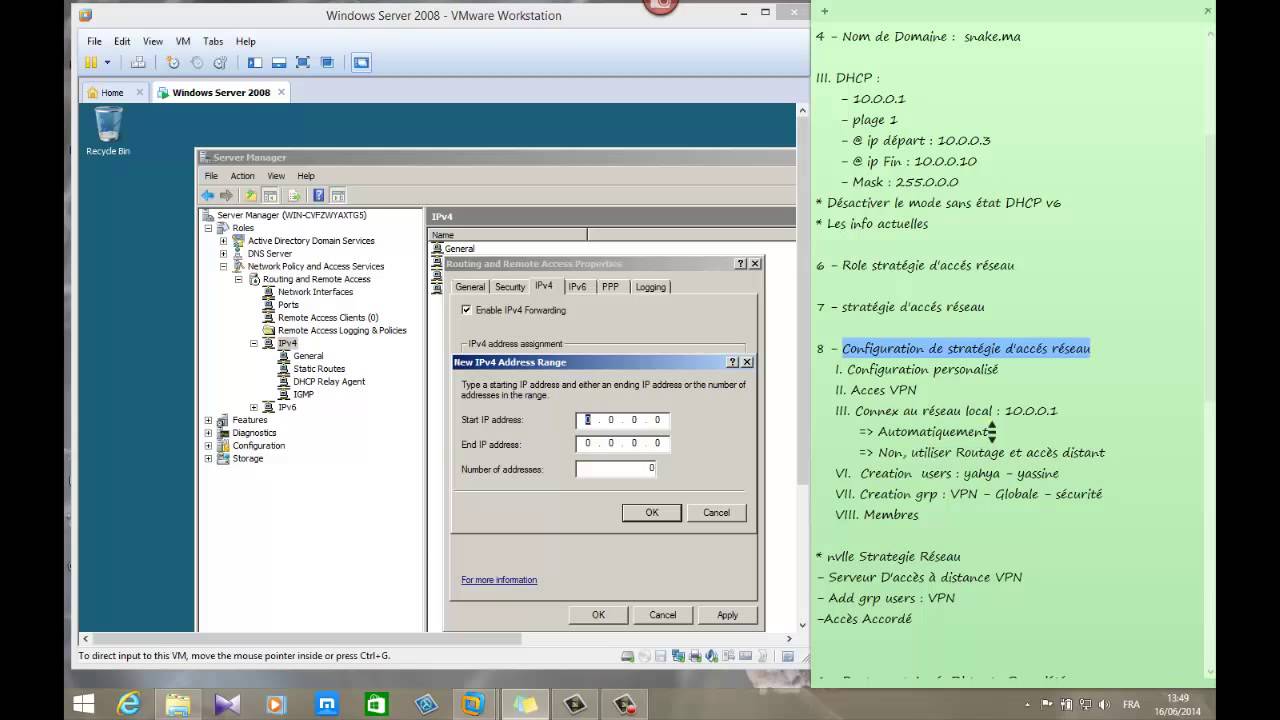Switch to the Logging tab
The height and width of the screenshot is (720, 1280).
650,287
